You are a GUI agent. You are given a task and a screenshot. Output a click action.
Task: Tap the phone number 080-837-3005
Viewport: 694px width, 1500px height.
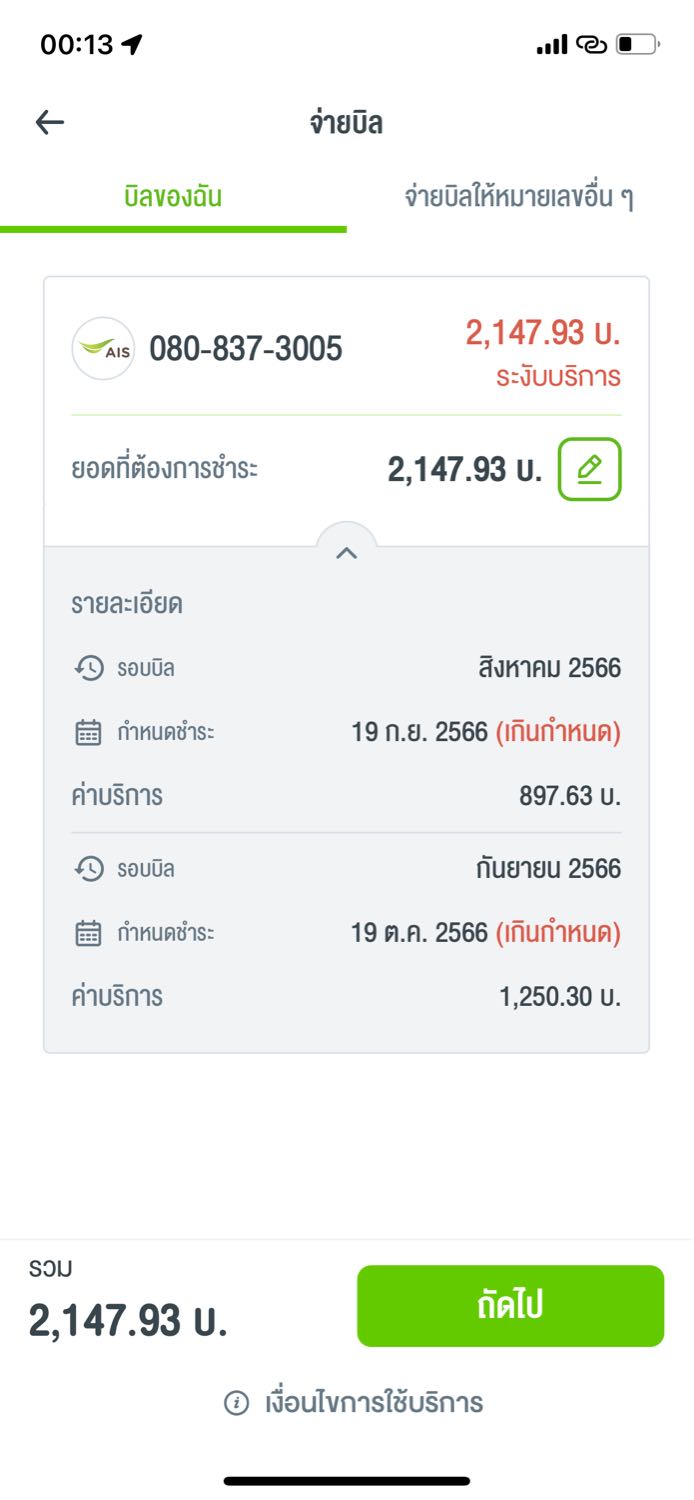click(246, 348)
